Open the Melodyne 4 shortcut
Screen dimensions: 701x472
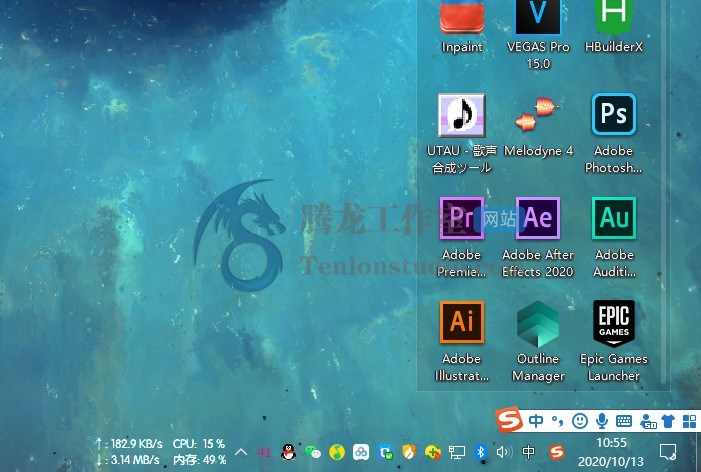click(538, 114)
